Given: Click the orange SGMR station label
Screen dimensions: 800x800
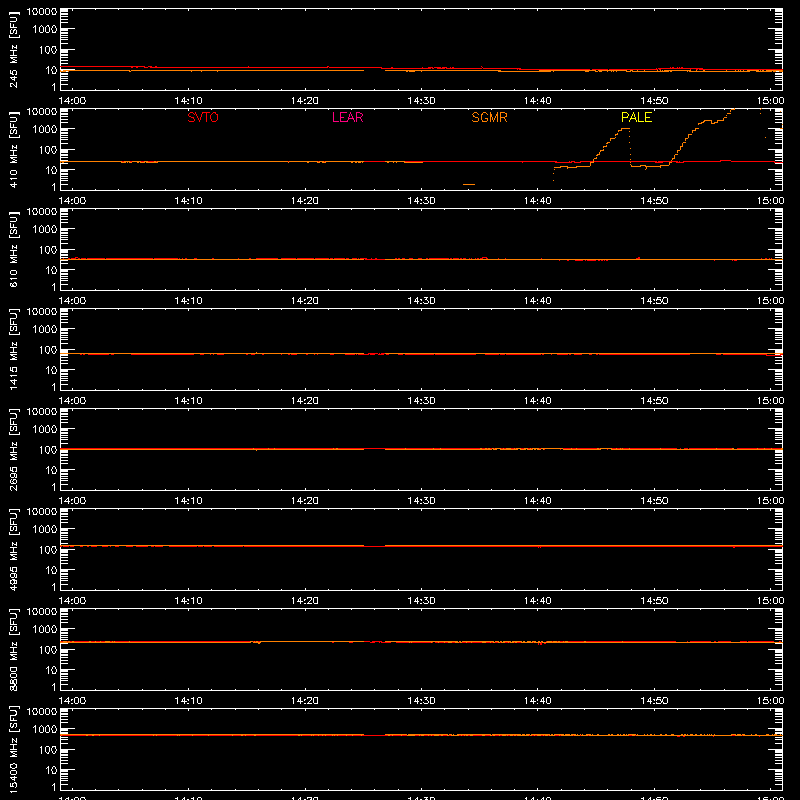Looking at the screenshot, I should click(x=489, y=117).
